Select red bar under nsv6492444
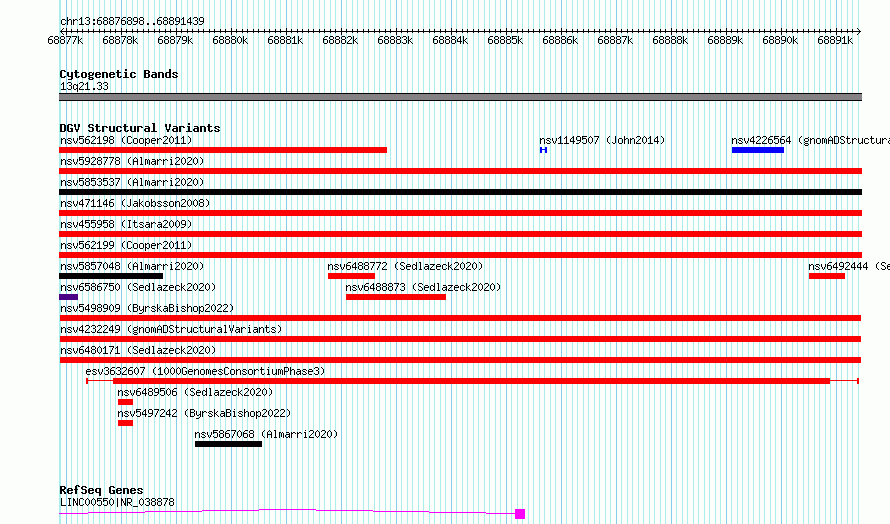 coord(827,276)
